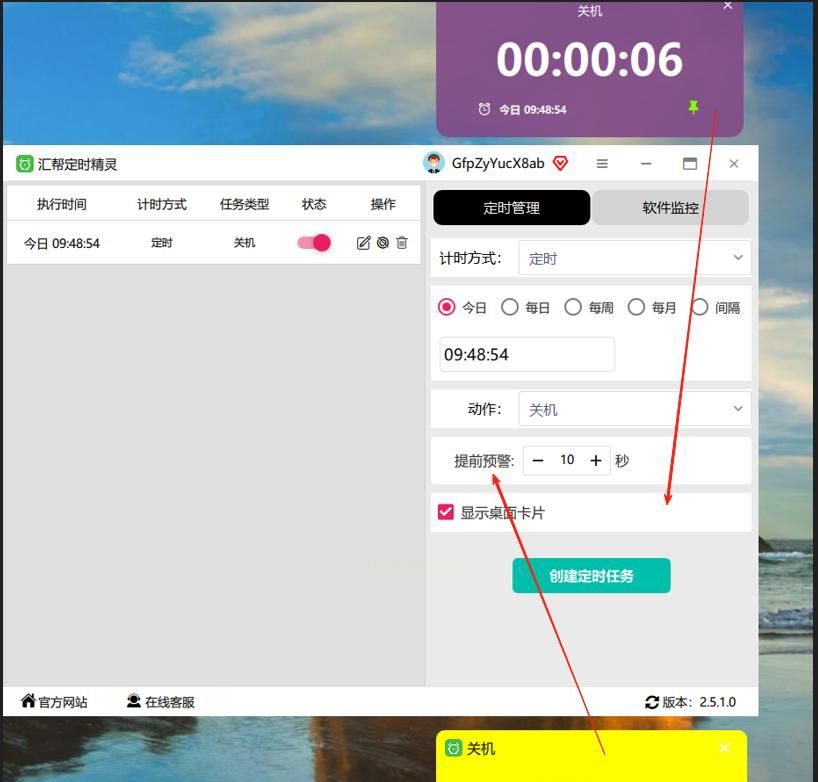This screenshot has height=782, width=818.
Task: Open the 计时方式 dropdown
Action: (634, 257)
